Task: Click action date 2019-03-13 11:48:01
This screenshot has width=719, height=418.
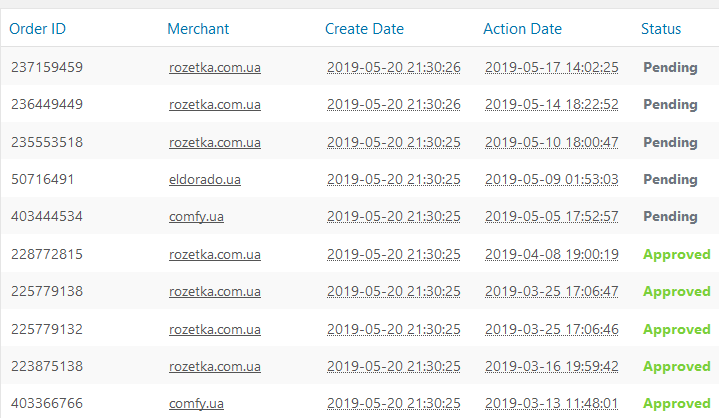Action: [552, 403]
